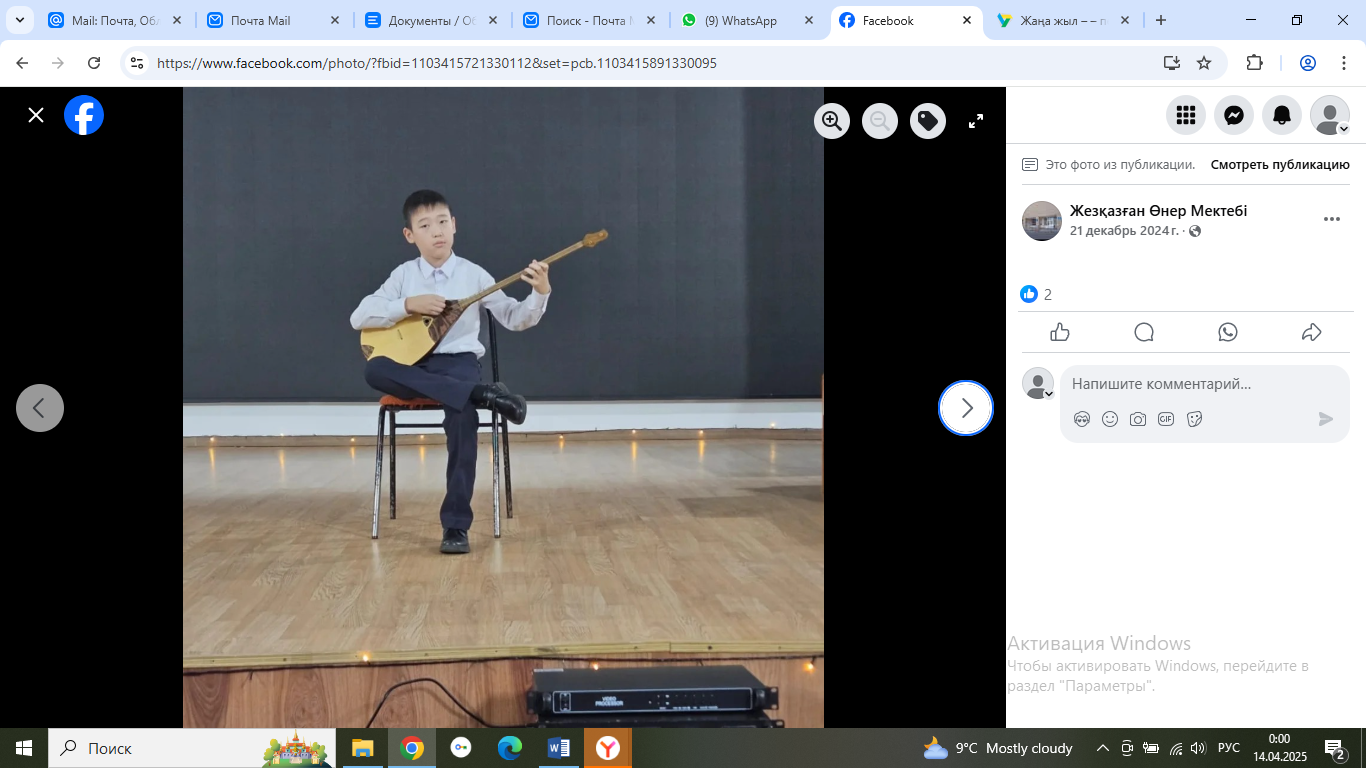The width and height of the screenshot is (1366, 768).
Task: Open post options three-dot menu
Action: coord(1331,220)
